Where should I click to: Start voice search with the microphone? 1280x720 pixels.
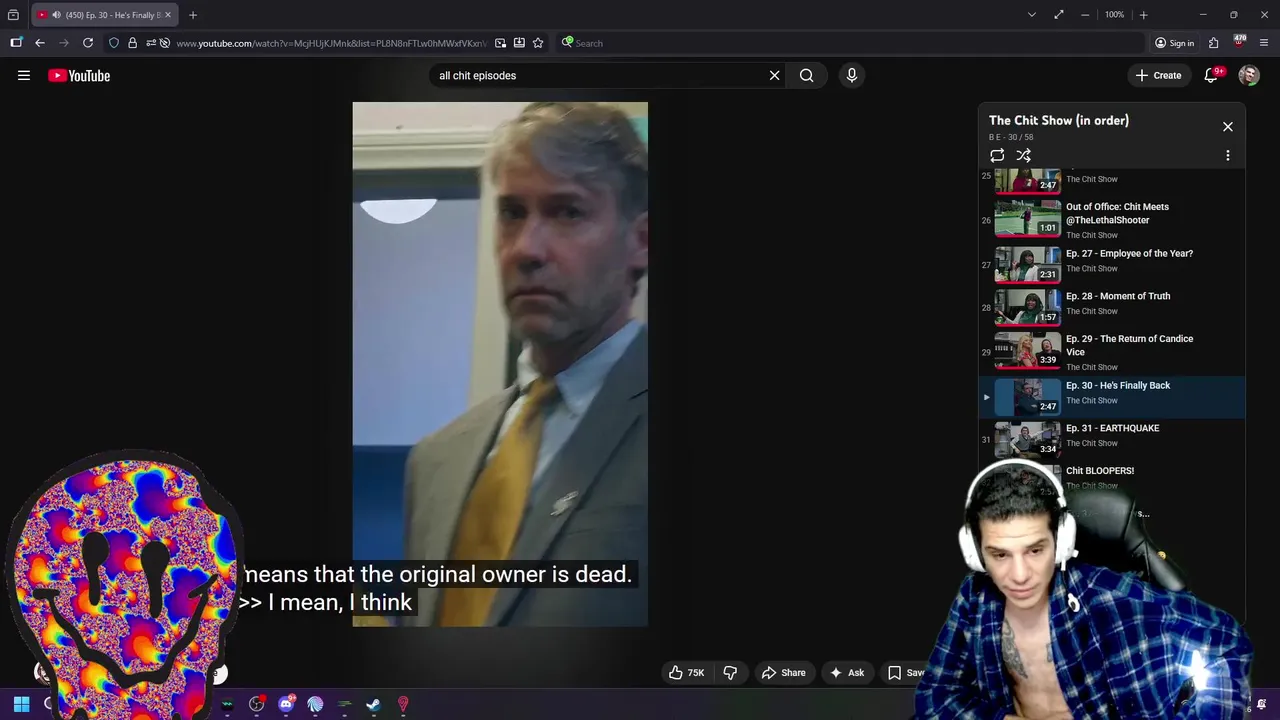coord(852,75)
